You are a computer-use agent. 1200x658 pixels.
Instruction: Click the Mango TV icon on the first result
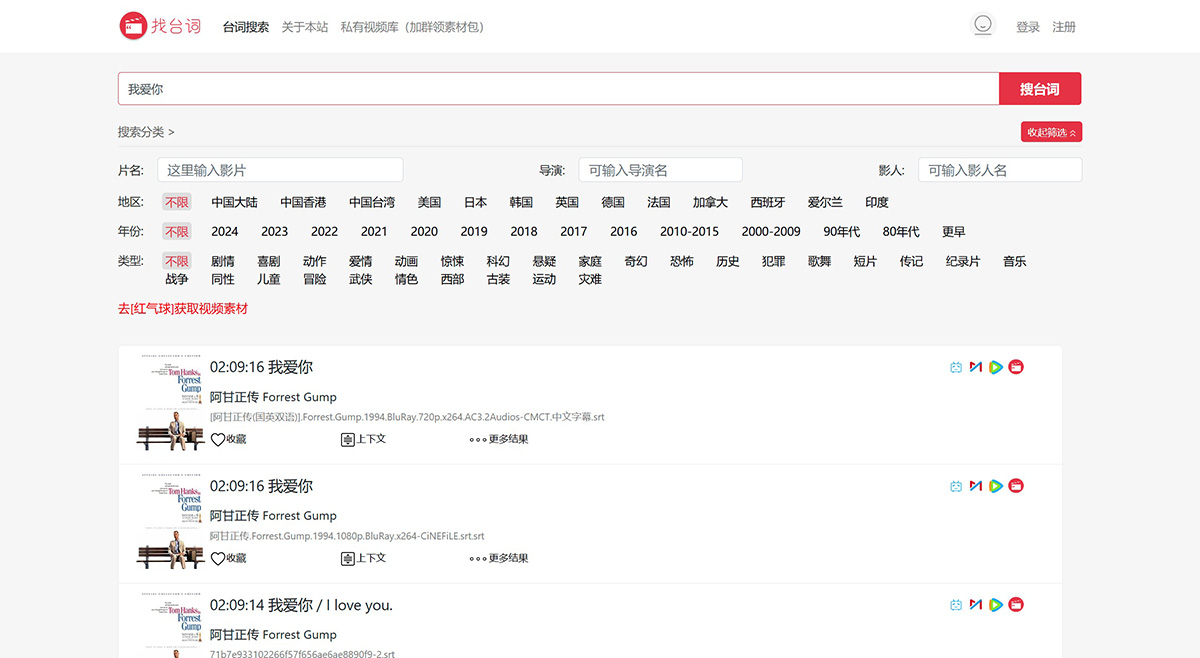975,367
